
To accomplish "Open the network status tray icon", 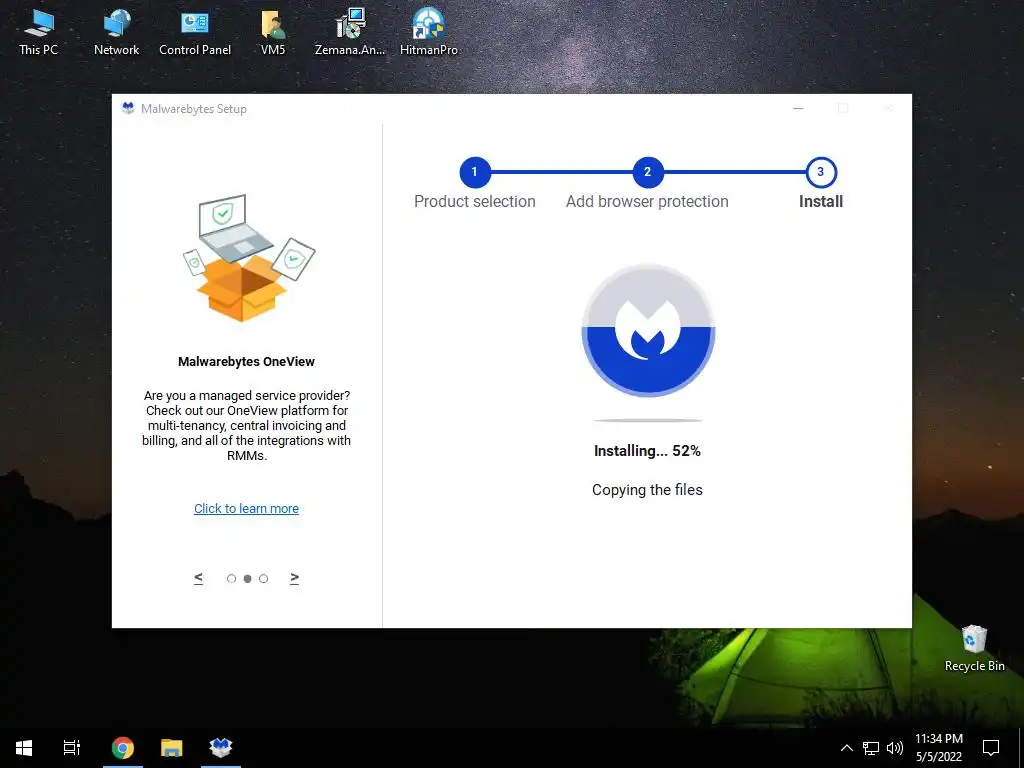I will pyautogui.click(x=871, y=748).
